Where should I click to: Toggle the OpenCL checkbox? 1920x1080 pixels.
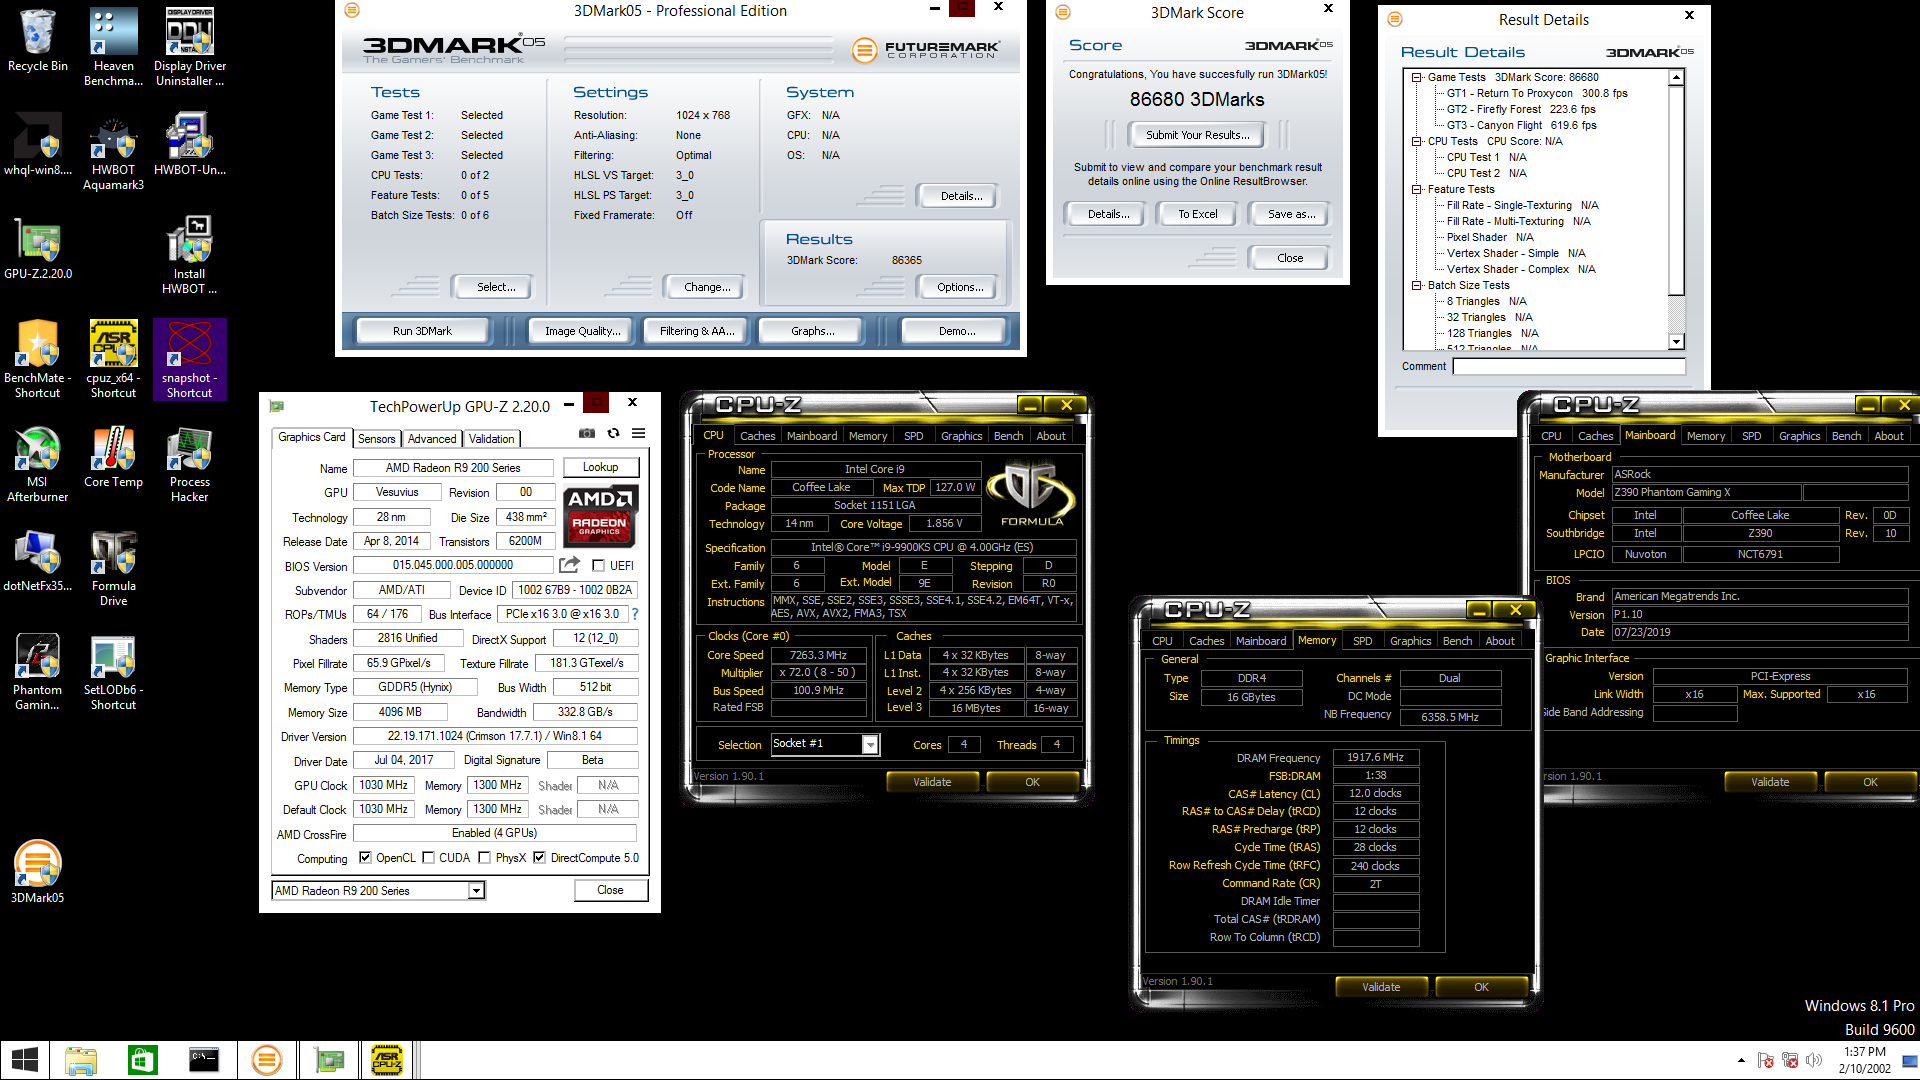pyautogui.click(x=365, y=858)
